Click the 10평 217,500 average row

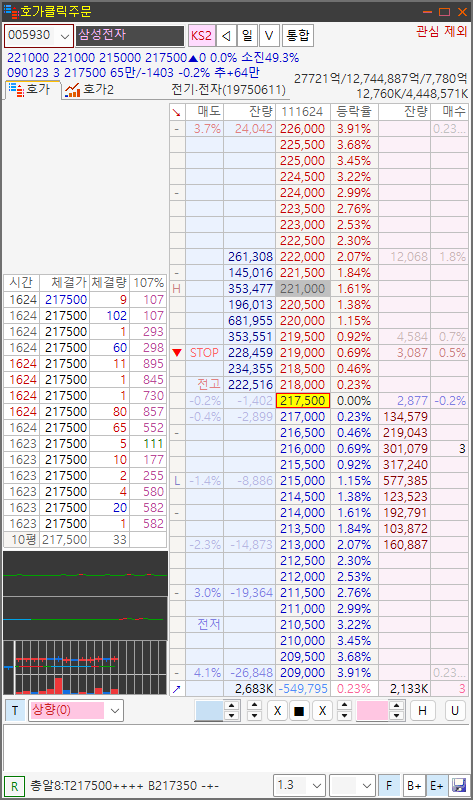click(85, 540)
